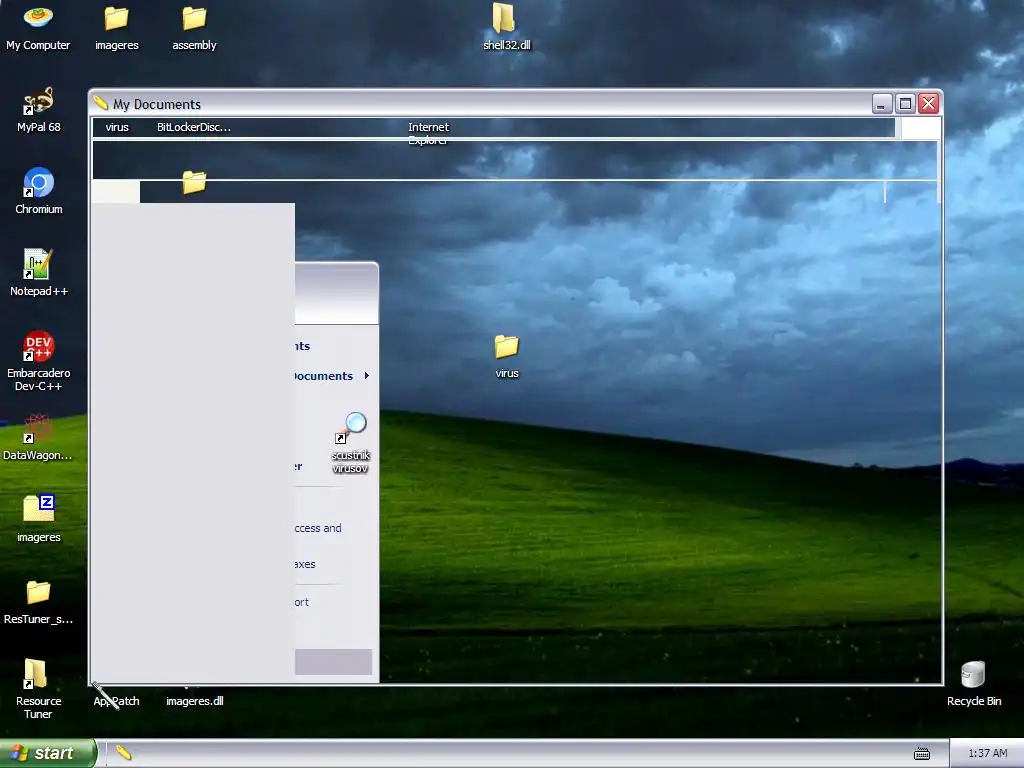Image resolution: width=1024 pixels, height=768 pixels.
Task: Click the keyboard icon in system tray
Action: click(921, 754)
